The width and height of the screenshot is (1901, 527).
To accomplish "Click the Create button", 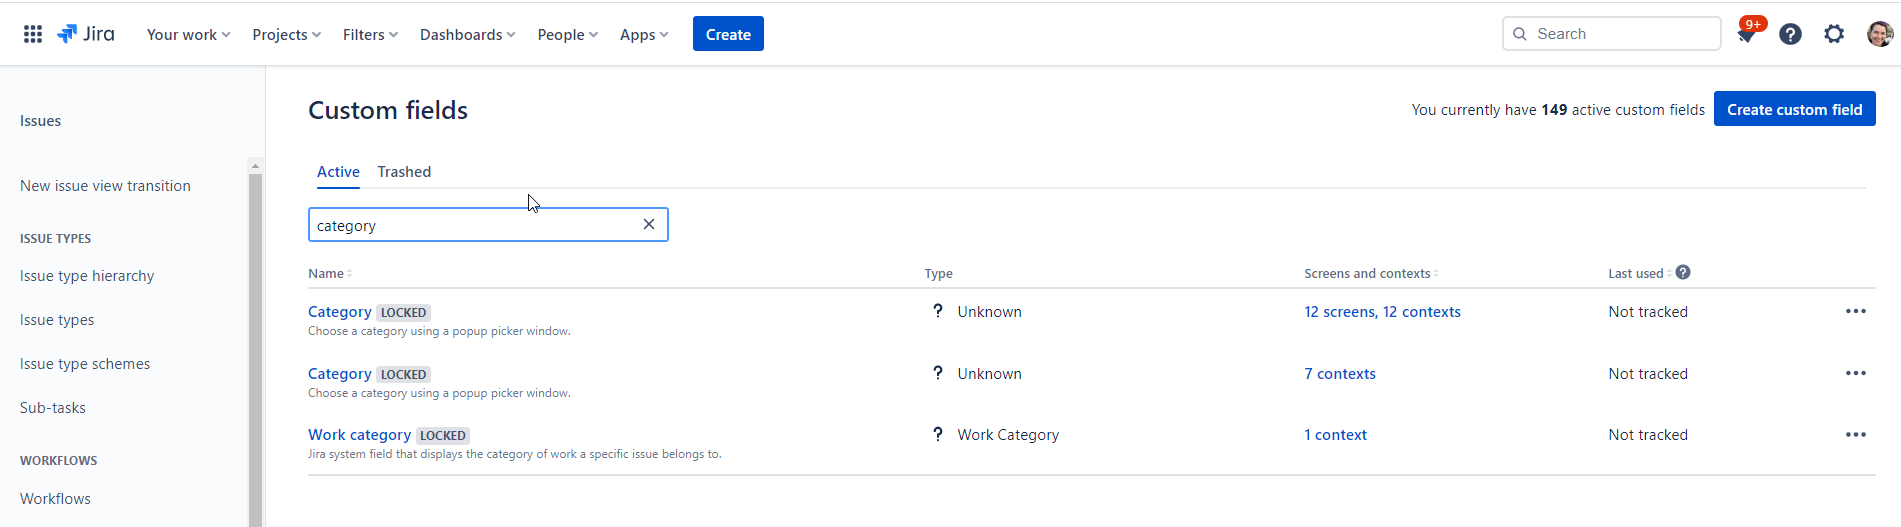I will 728,34.
